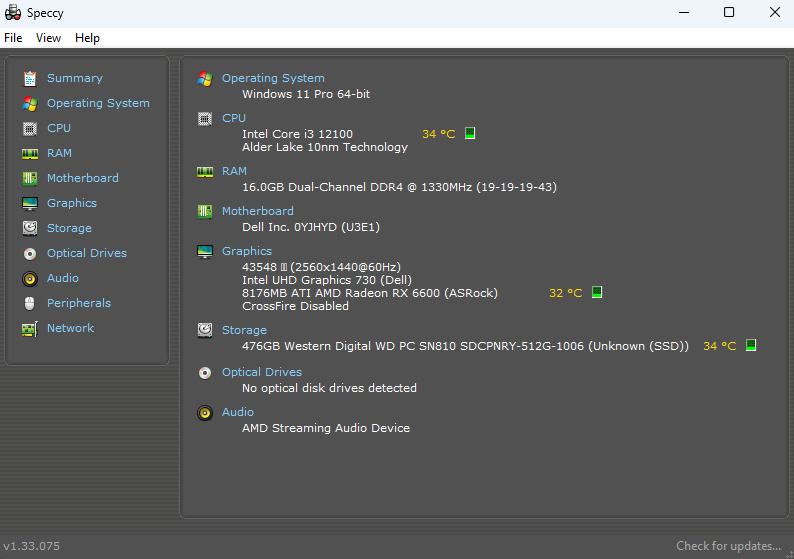
Task: Click the green temperature indicator next to Radeon 32 °C
Action: coord(597,292)
